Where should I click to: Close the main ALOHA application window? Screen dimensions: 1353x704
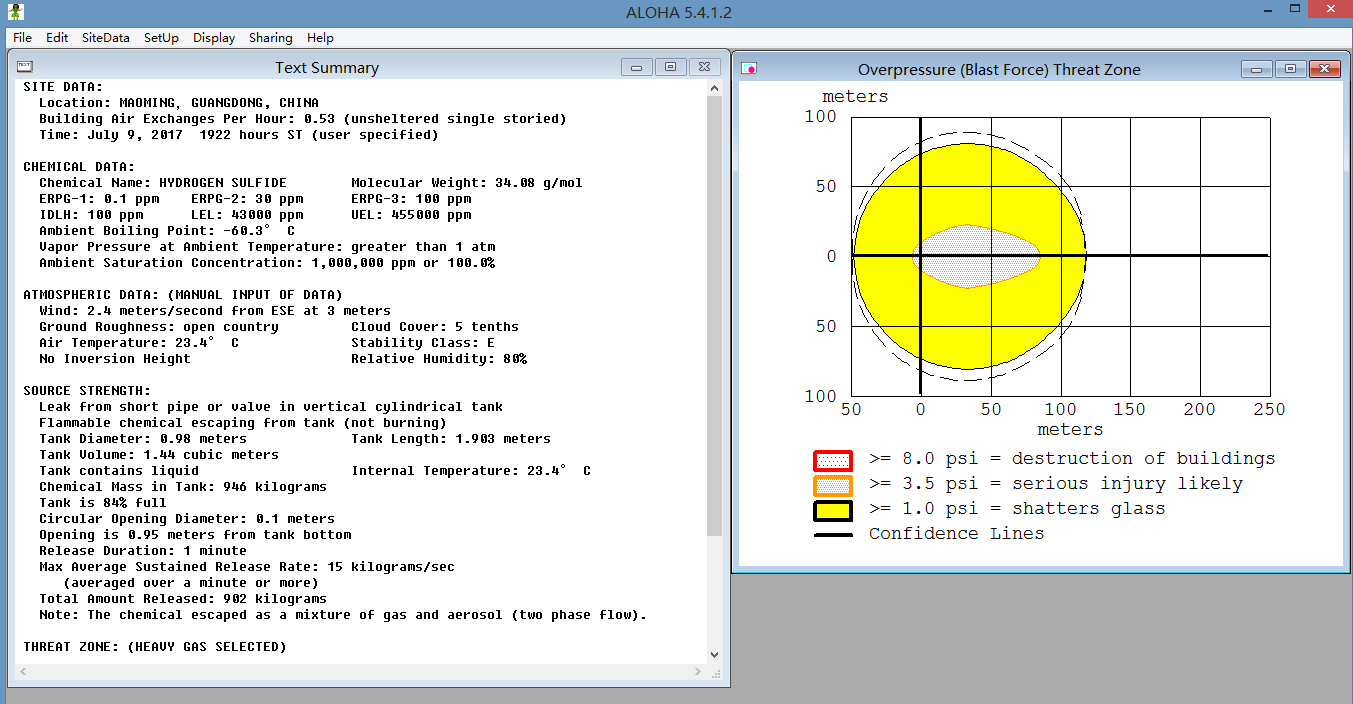point(1330,10)
